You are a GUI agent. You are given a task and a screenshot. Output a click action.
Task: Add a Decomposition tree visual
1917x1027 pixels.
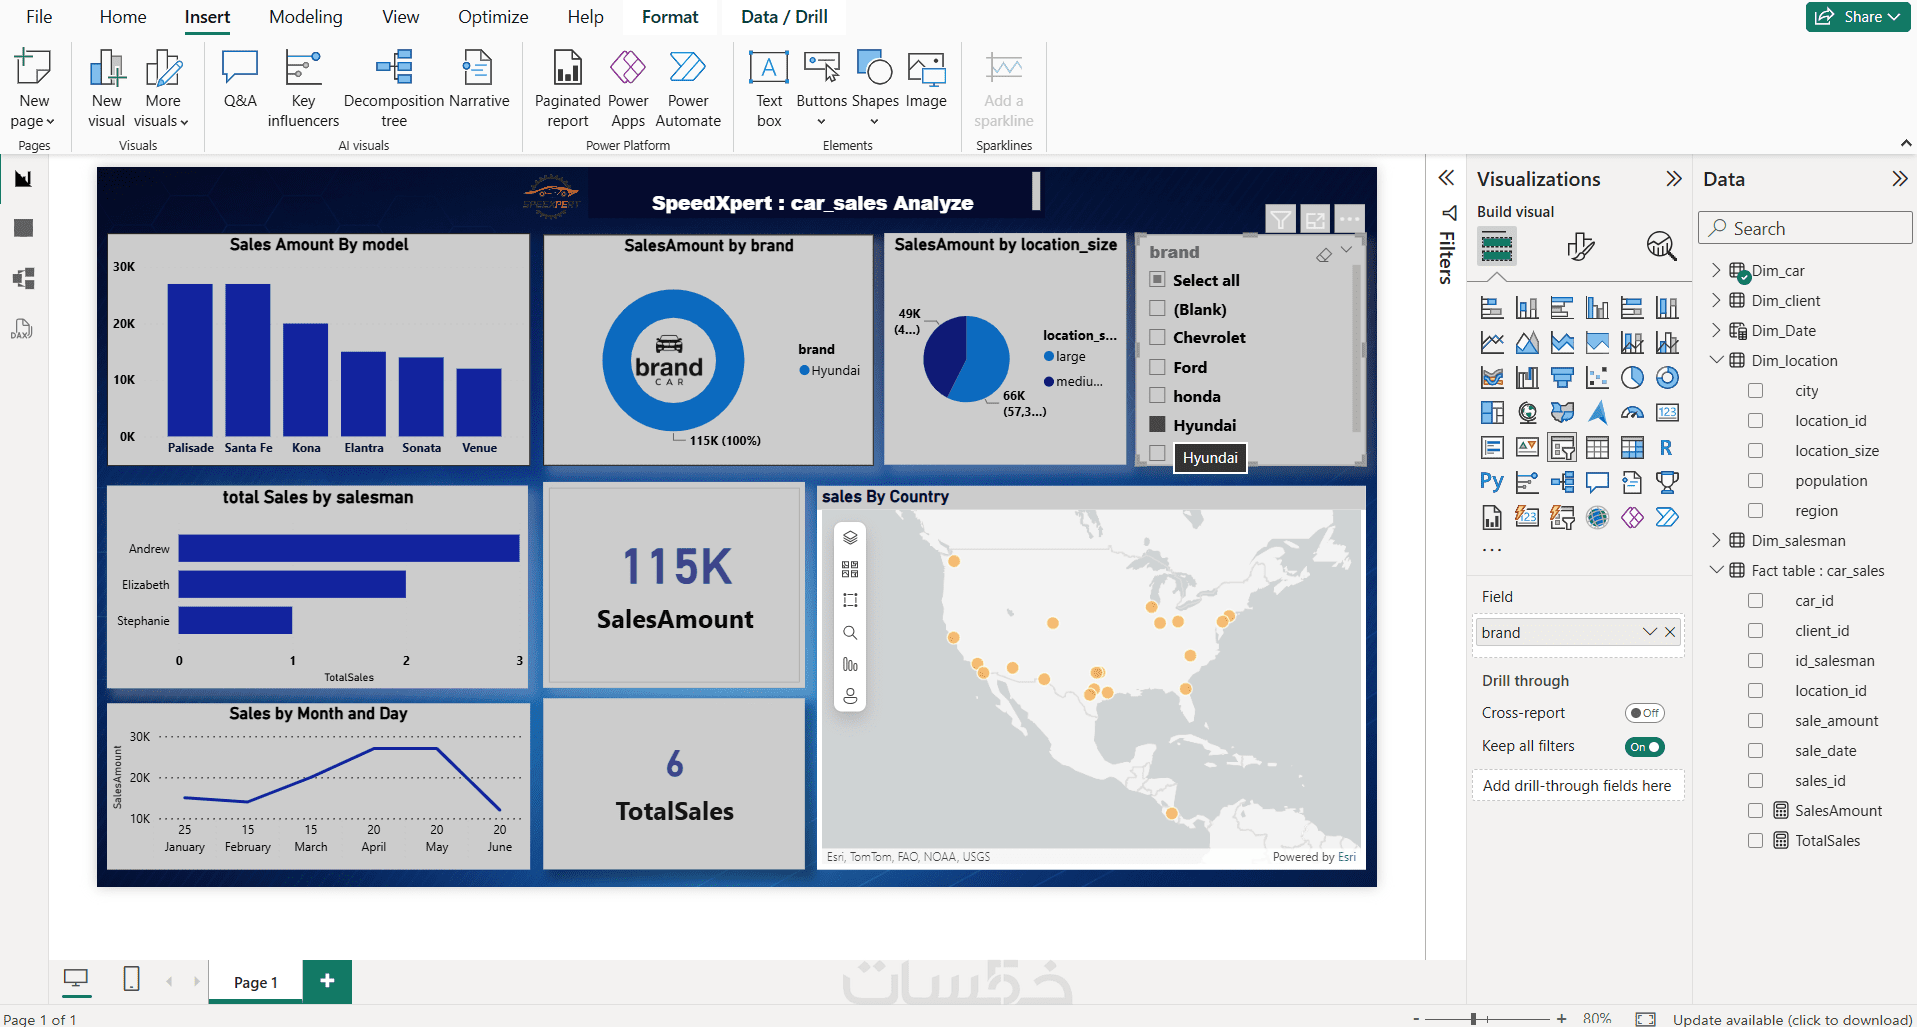pyautogui.click(x=394, y=88)
